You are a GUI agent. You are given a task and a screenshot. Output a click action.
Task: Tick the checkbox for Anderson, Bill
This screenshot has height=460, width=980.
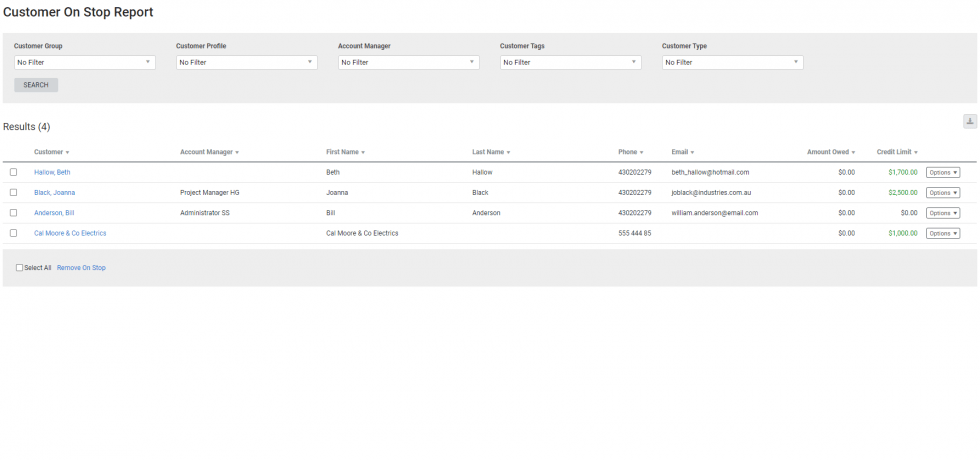tap(14, 213)
